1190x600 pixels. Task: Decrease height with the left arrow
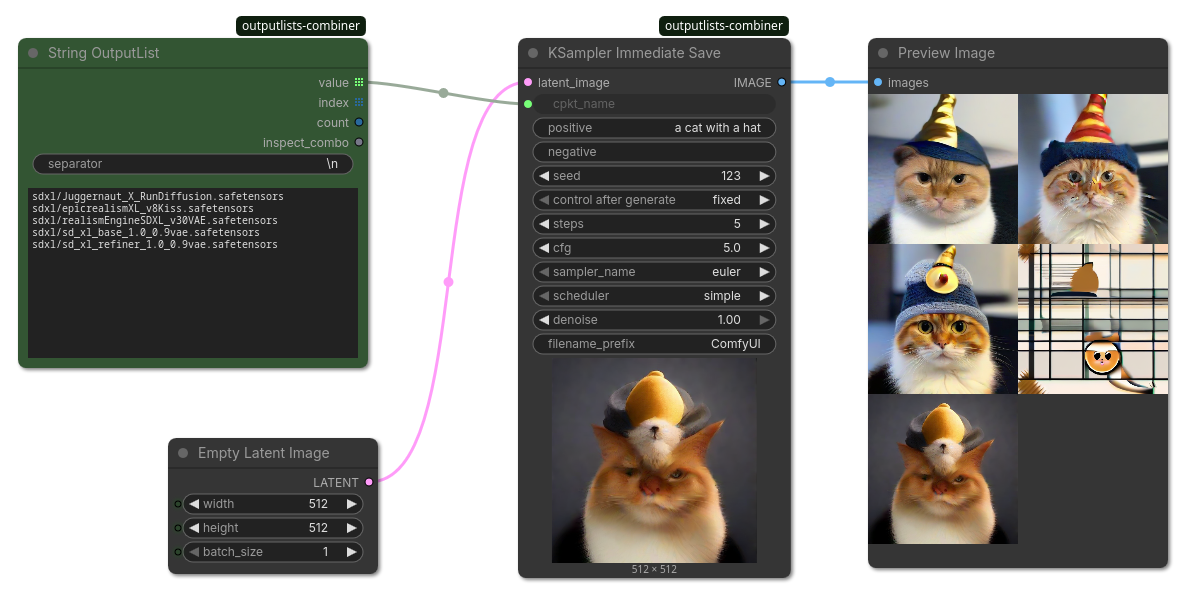(x=194, y=528)
